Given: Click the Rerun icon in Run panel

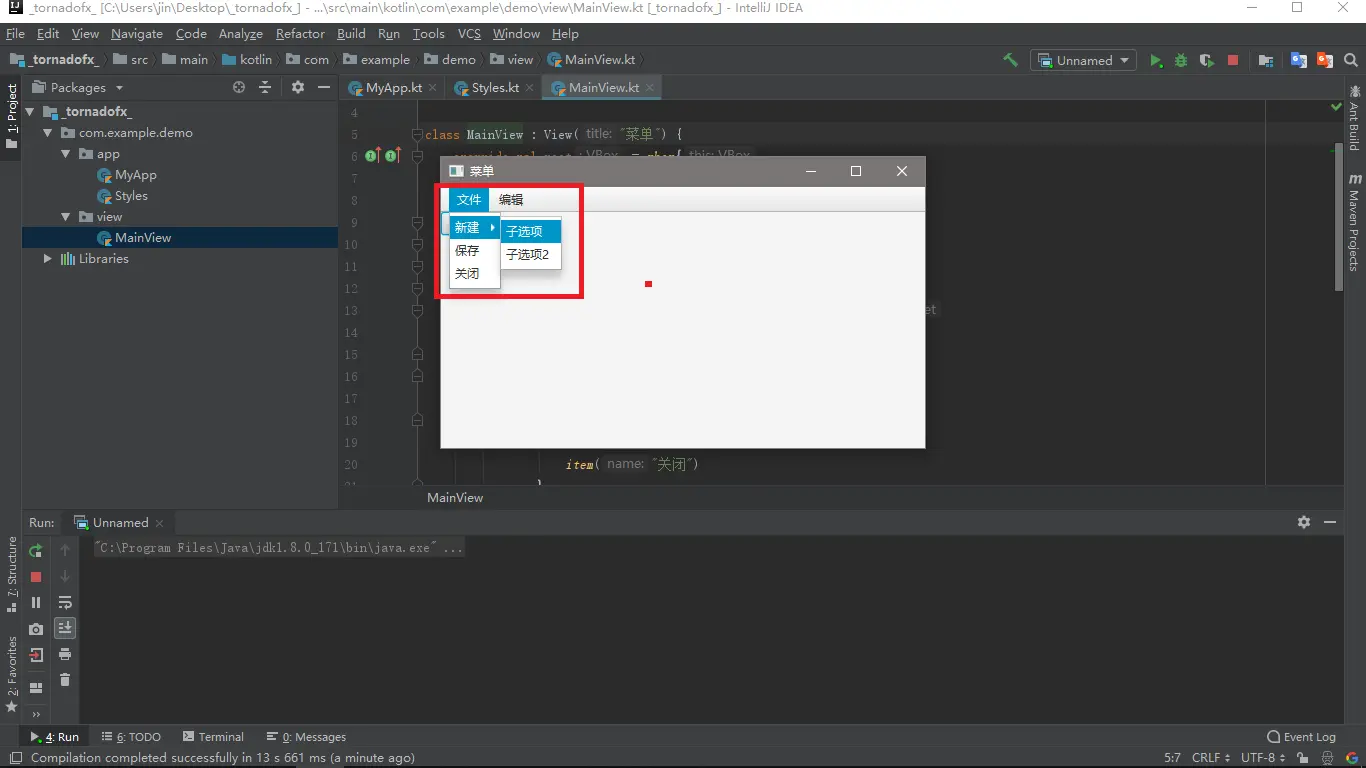Looking at the screenshot, I should coord(36,550).
